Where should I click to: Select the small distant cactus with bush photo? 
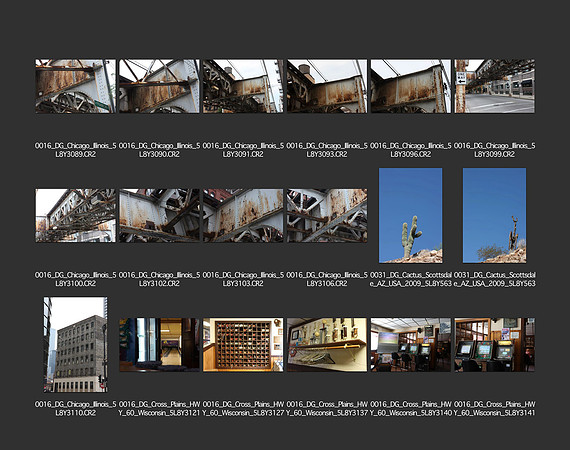click(494, 215)
